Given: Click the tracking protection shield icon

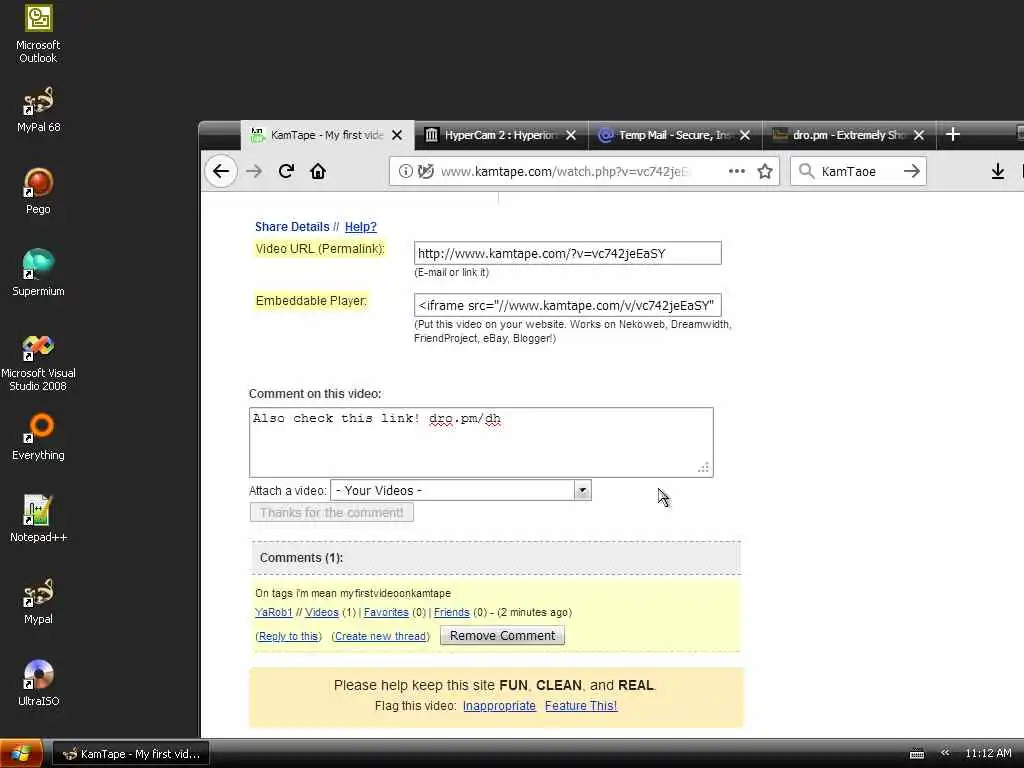Looking at the screenshot, I should (426, 171).
